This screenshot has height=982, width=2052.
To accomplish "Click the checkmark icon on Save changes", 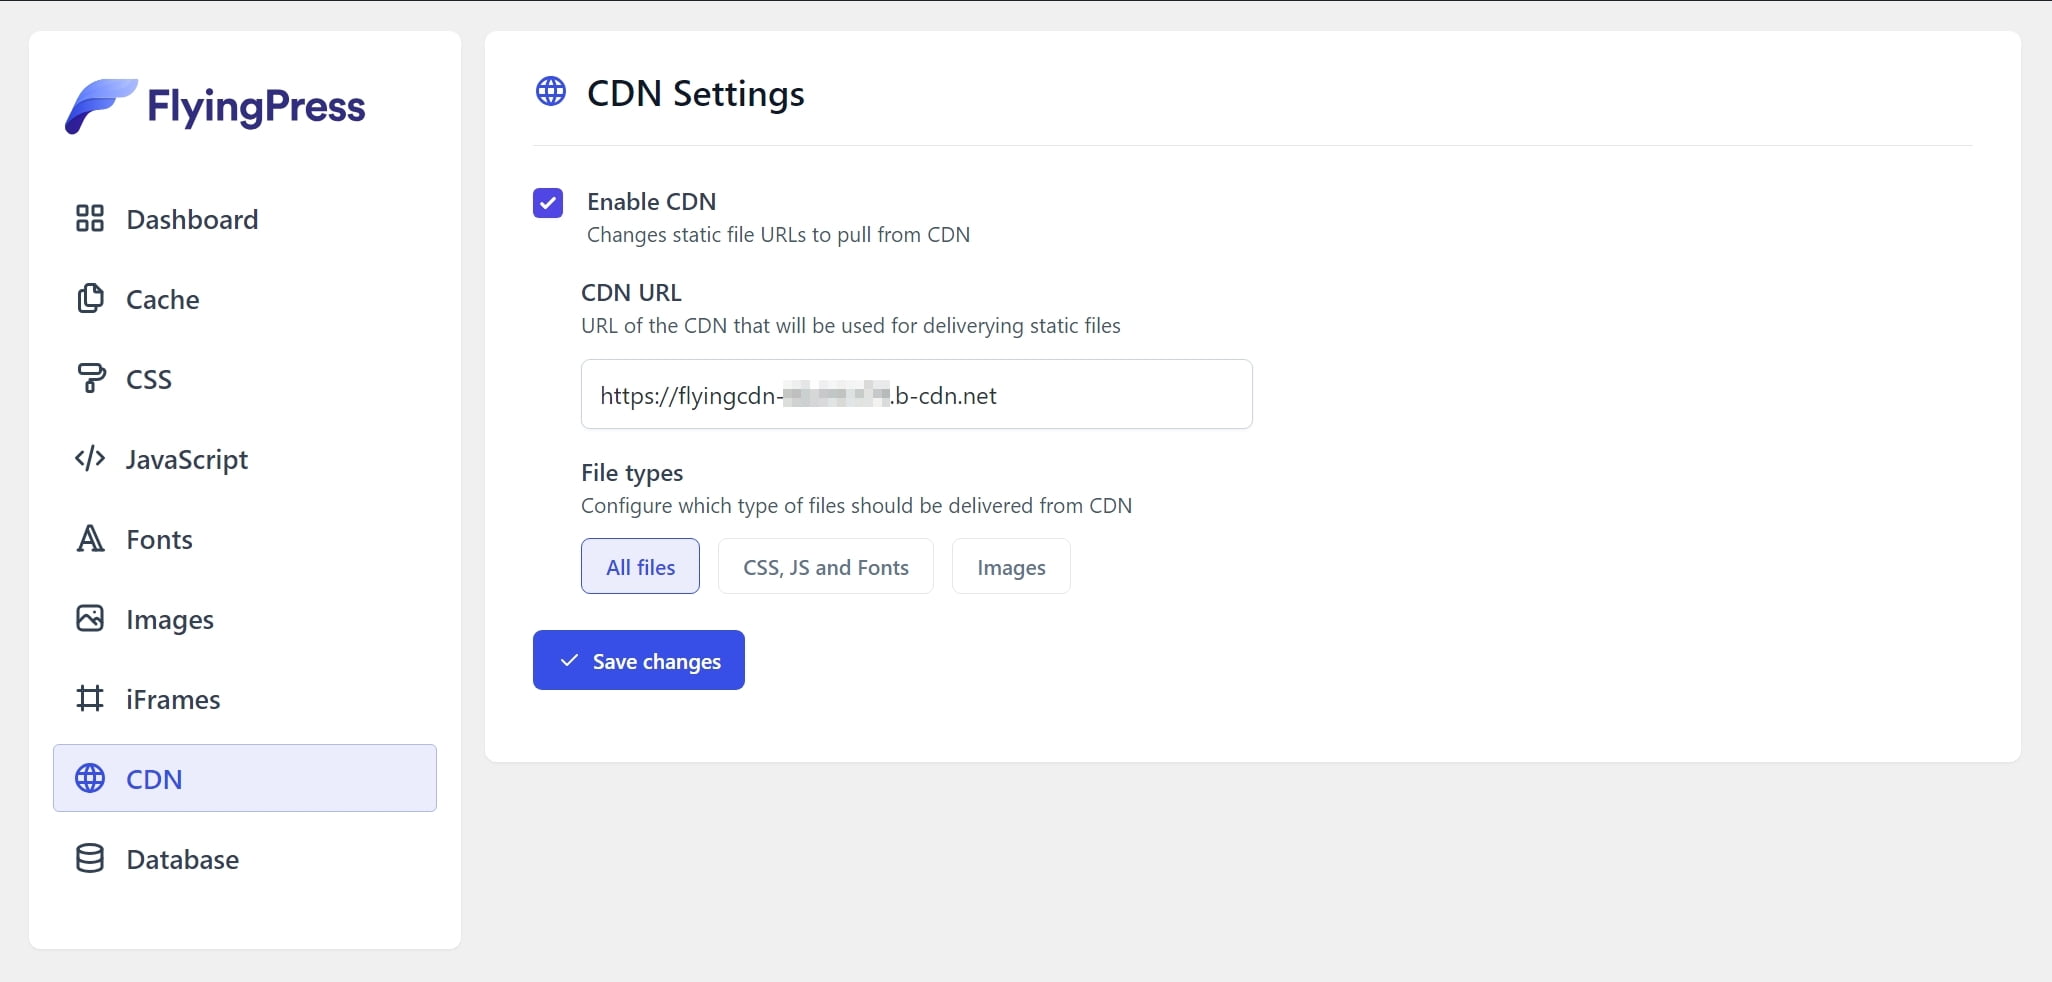I will (x=569, y=660).
